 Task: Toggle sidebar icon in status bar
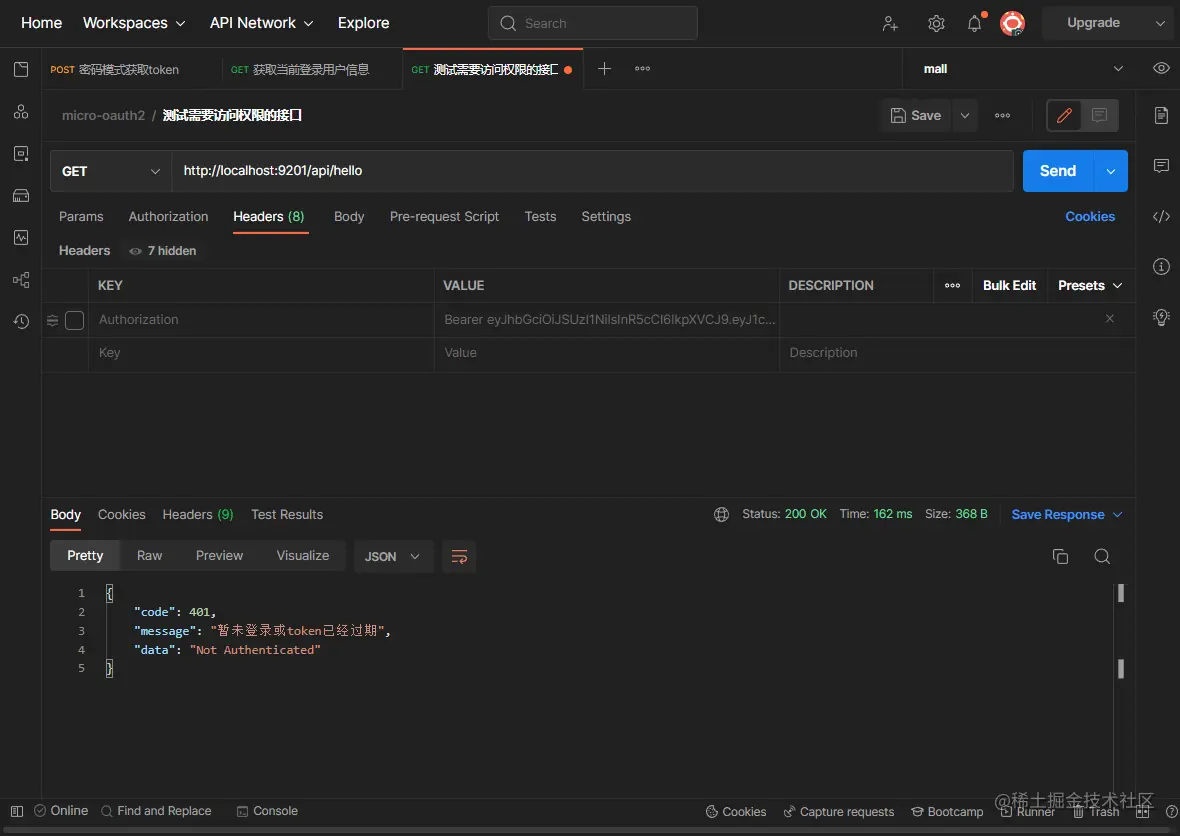17,811
